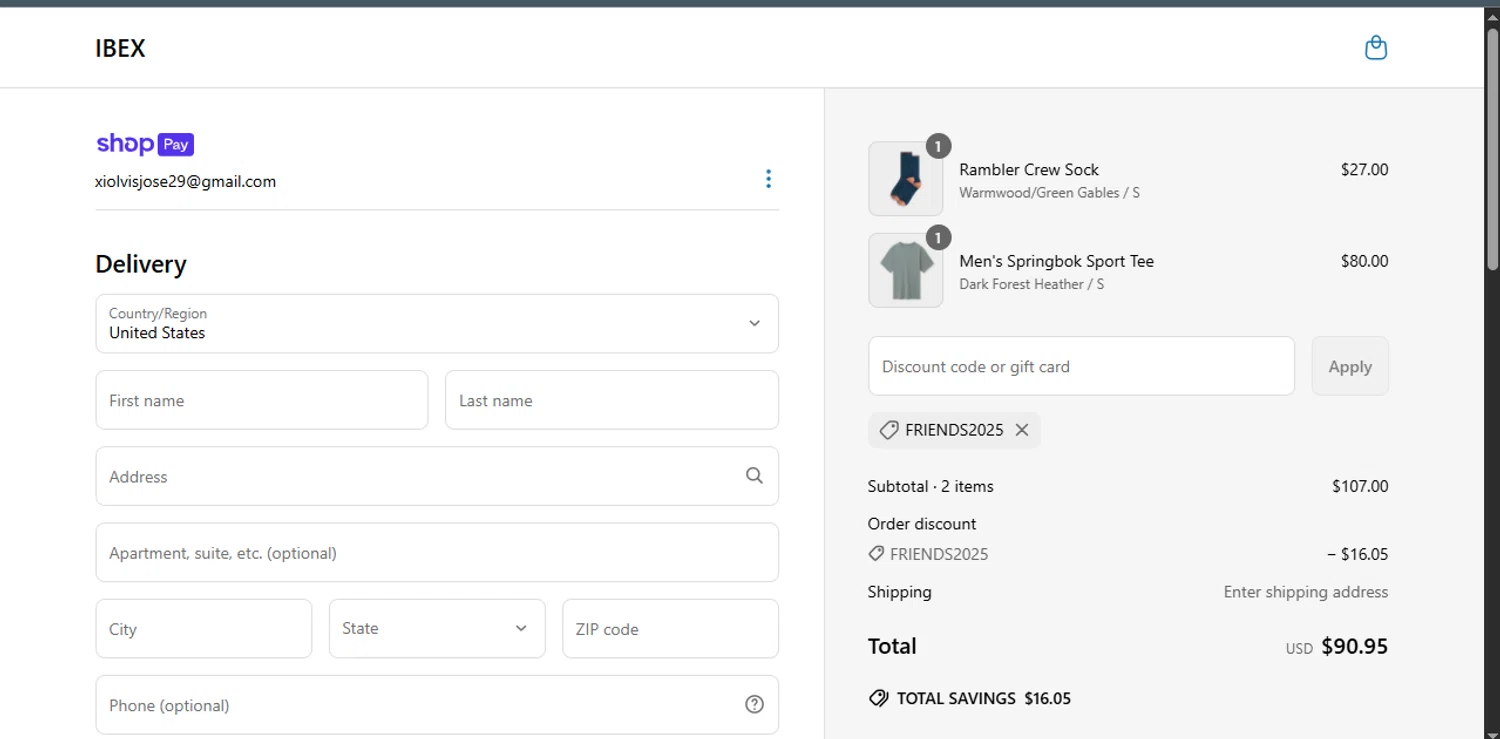The image size is (1500, 739).
Task: Click the email xiolvisjose29@gmail.com
Action: click(x=185, y=181)
